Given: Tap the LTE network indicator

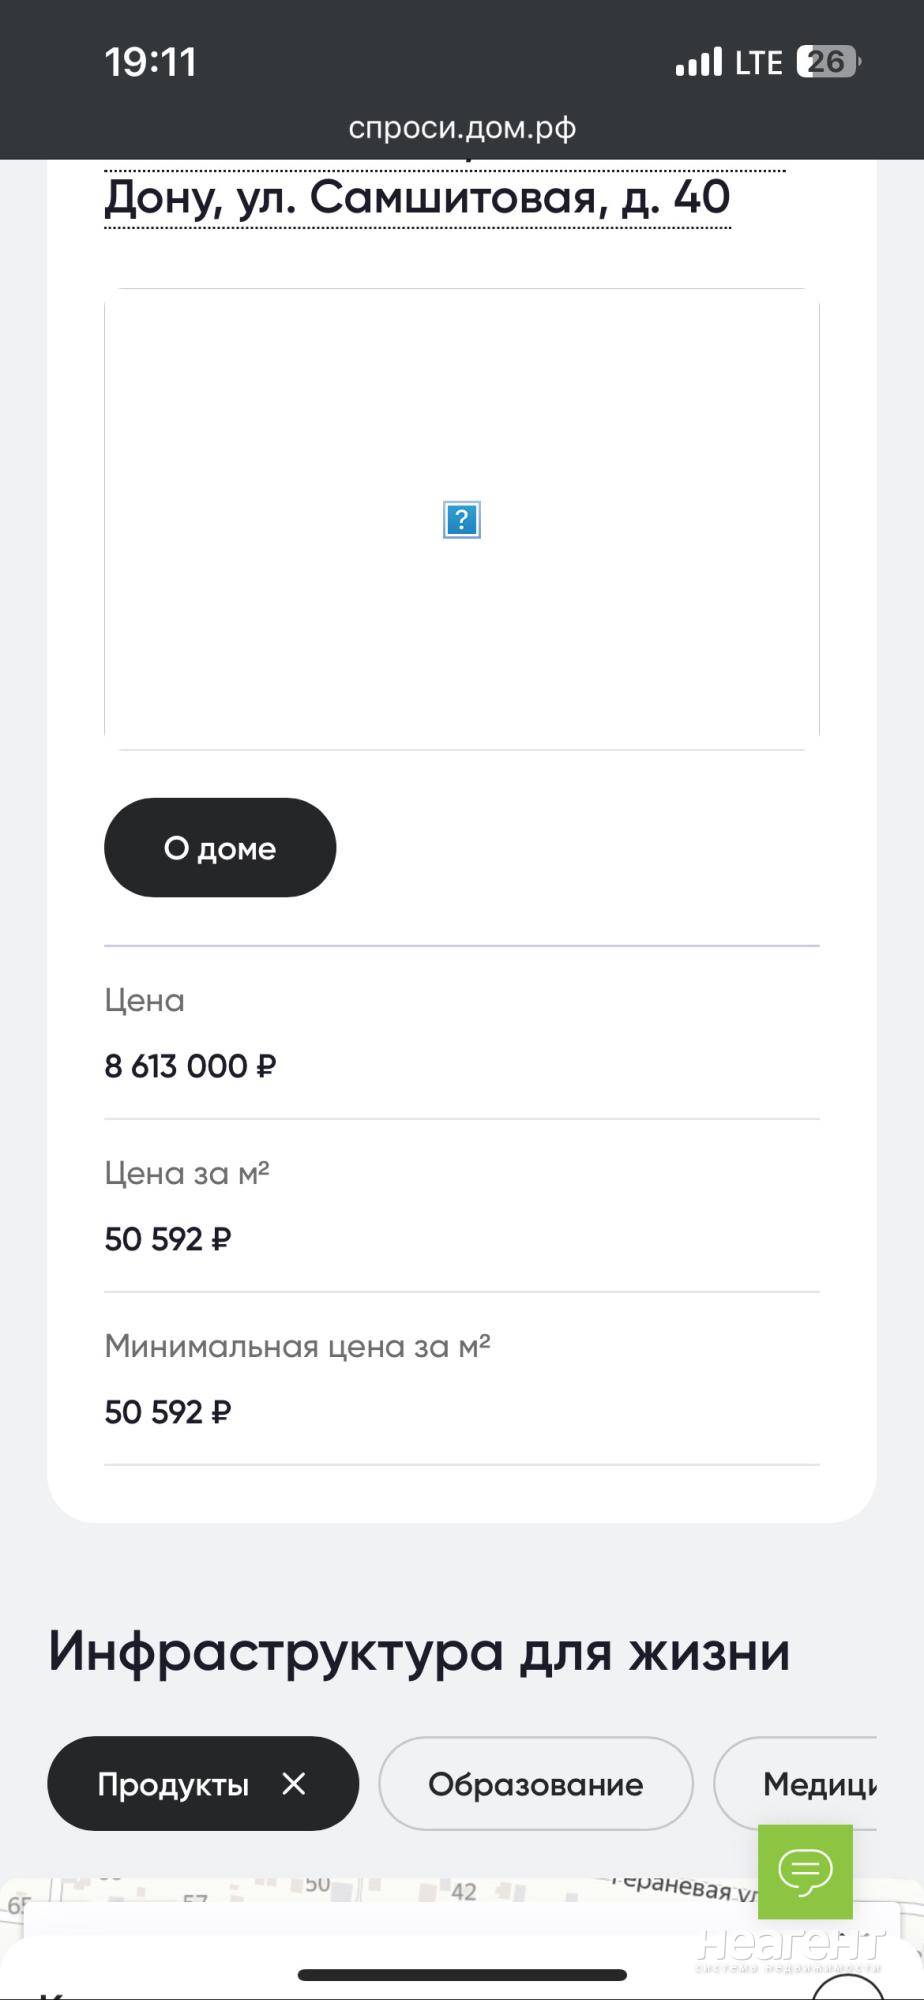Looking at the screenshot, I should pyautogui.click(x=758, y=63).
